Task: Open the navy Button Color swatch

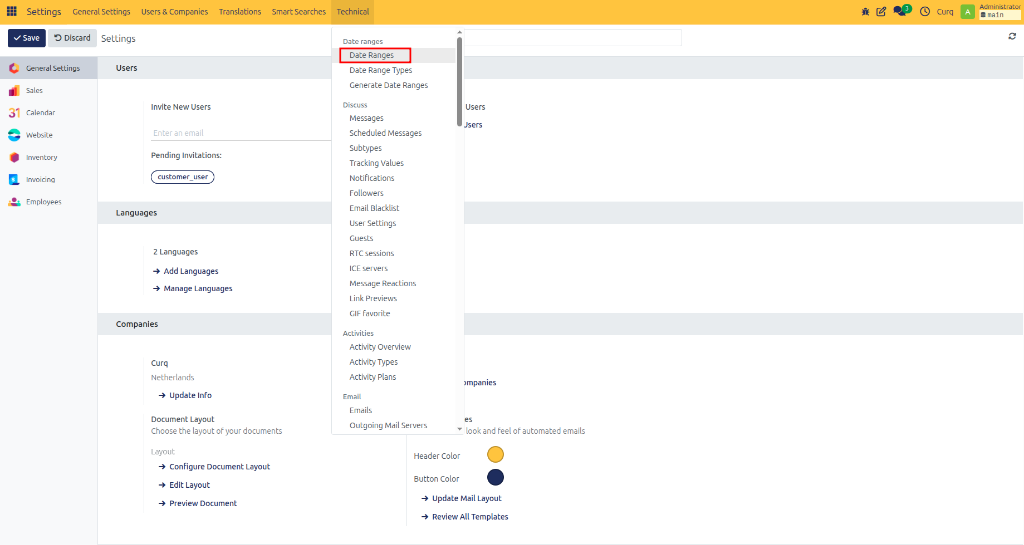Action: pyautogui.click(x=496, y=478)
